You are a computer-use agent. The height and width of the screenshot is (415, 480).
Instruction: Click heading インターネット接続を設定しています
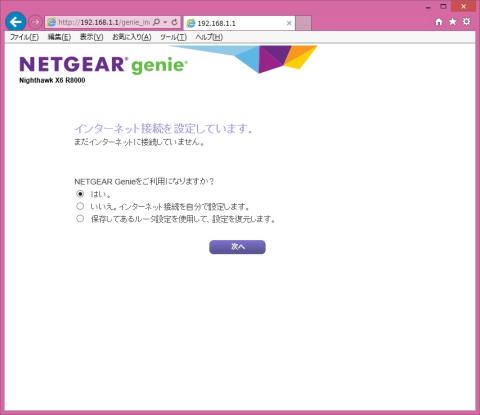[163, 128]
